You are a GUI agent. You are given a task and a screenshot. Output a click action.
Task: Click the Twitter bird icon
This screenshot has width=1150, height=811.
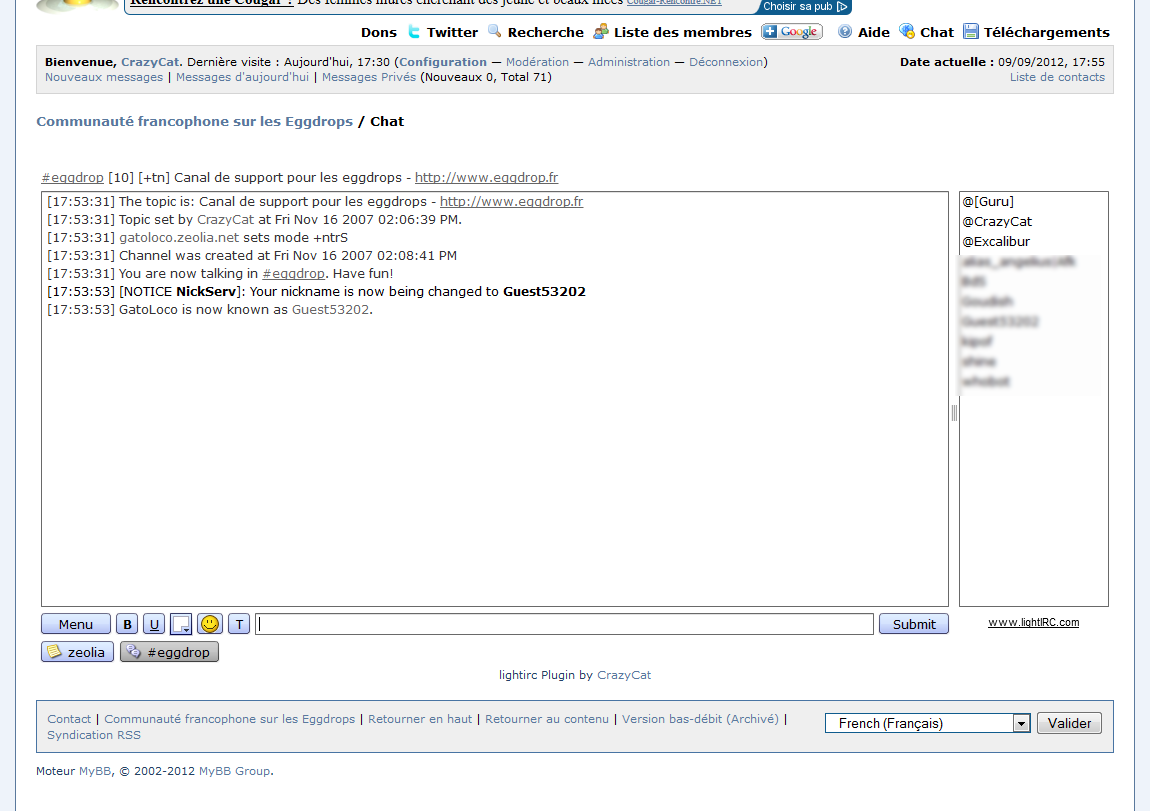click(414, 32)
